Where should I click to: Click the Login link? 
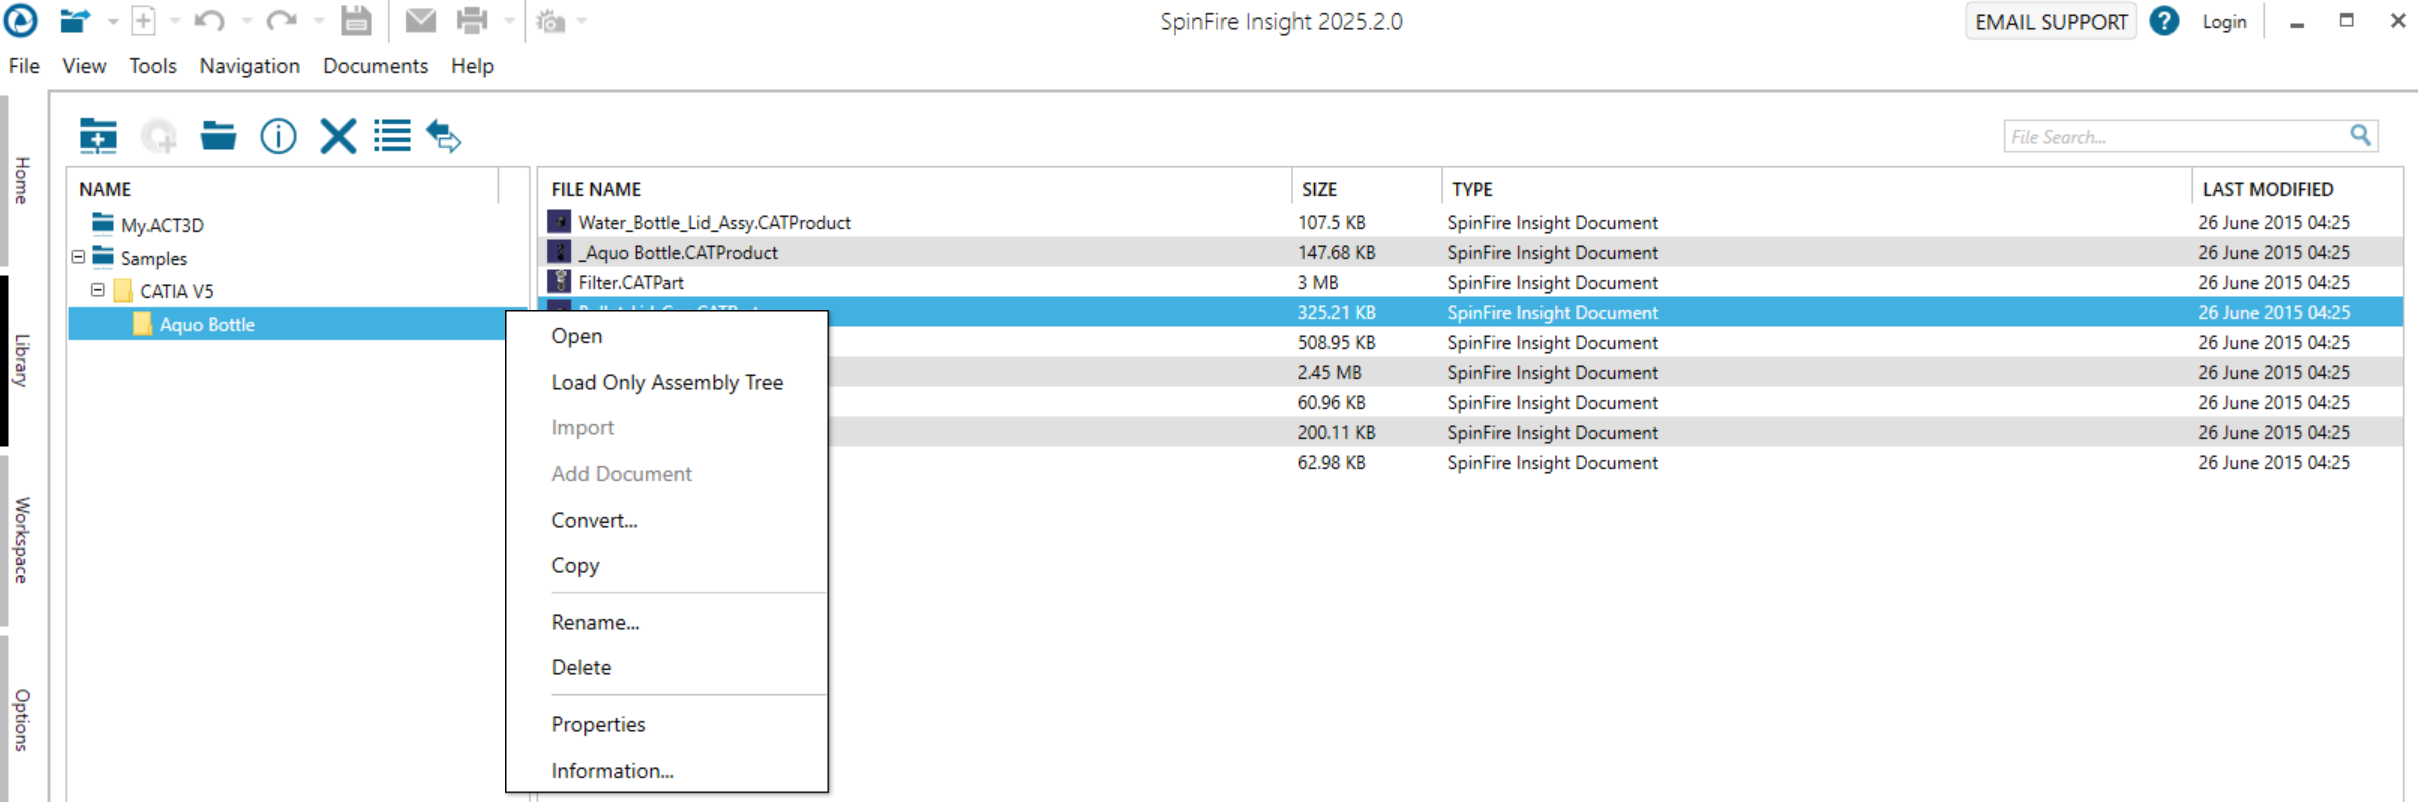pos(2224,22)
